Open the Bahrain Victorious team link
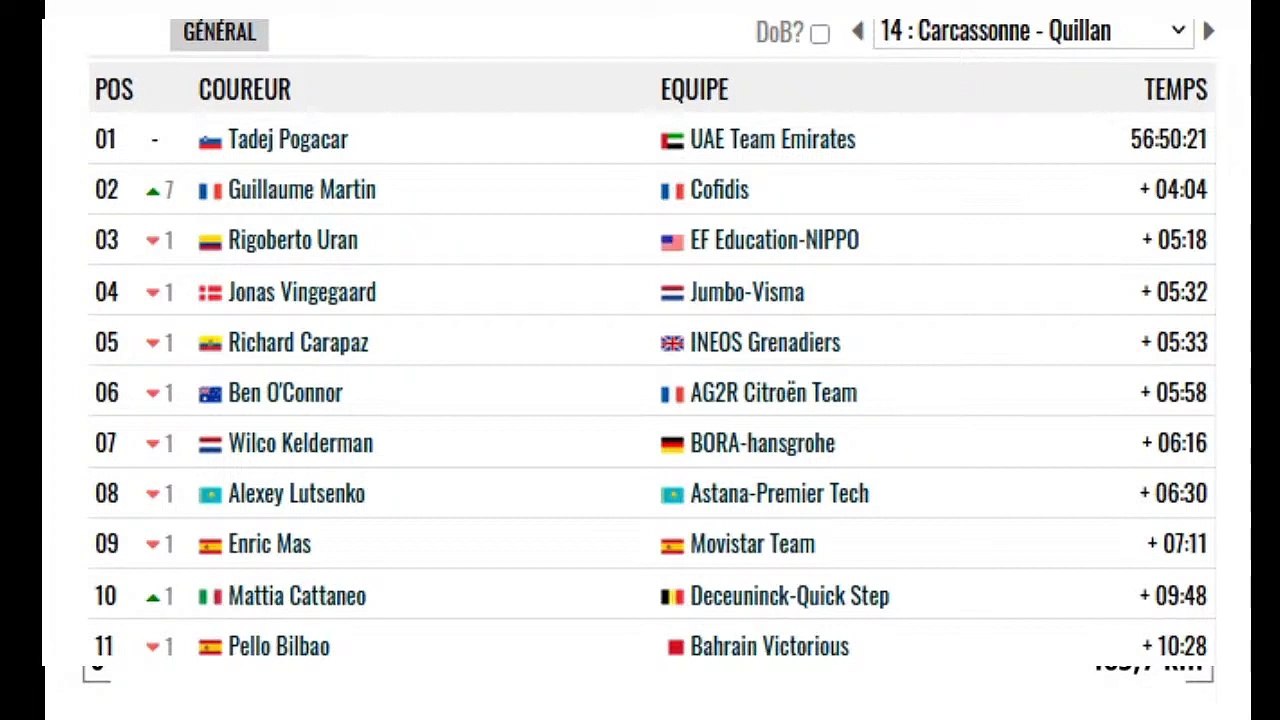 769,647
